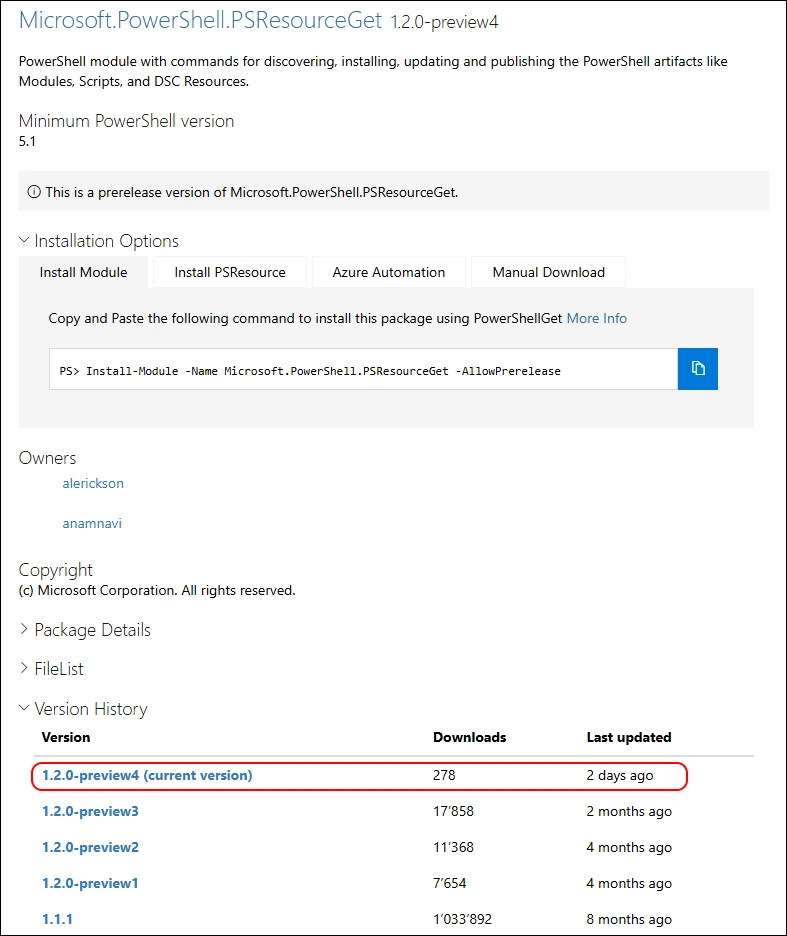Open version 1.2.0-preview3 link
This screenshot has height=936, width=787.
tap(90, 811)
